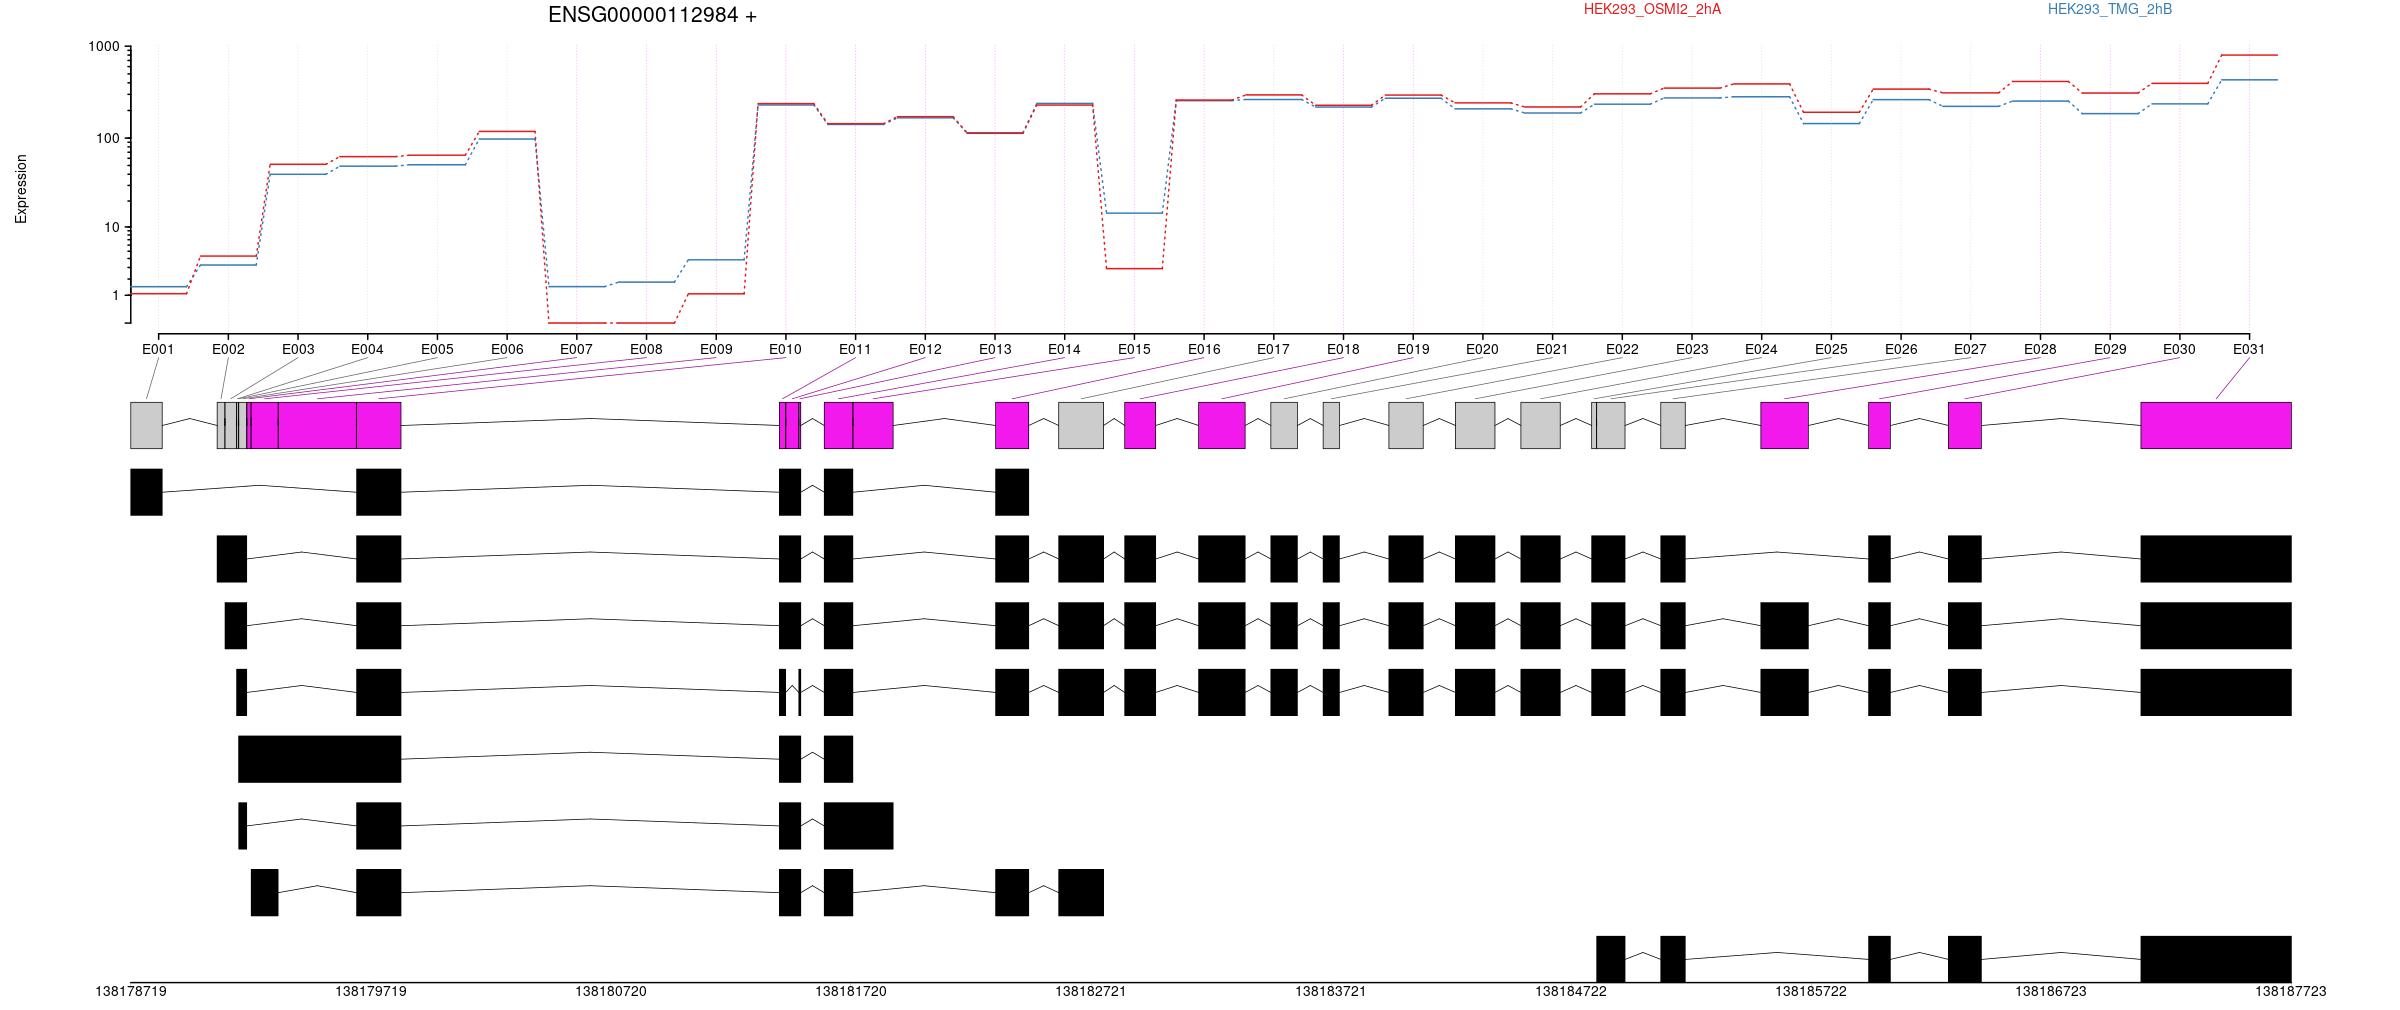Click genomic coordinate 138178719
Screen dimensions: 2400x1010
131,991
